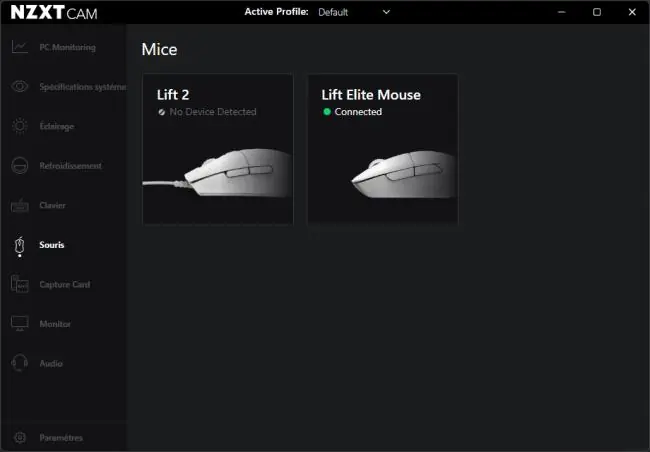The width and height of the screenshot is (650, 452).
Task: Maximize the NZXT CAM window
Action: click(x=597, y=12)
